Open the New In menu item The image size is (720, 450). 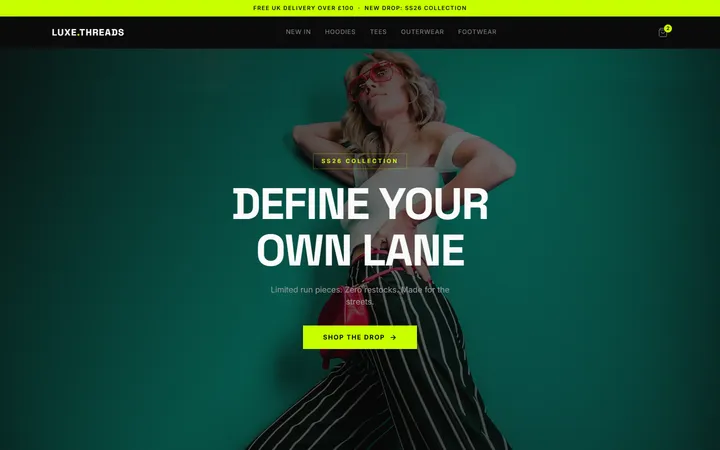pyautogui.click(x=298, y=32)
